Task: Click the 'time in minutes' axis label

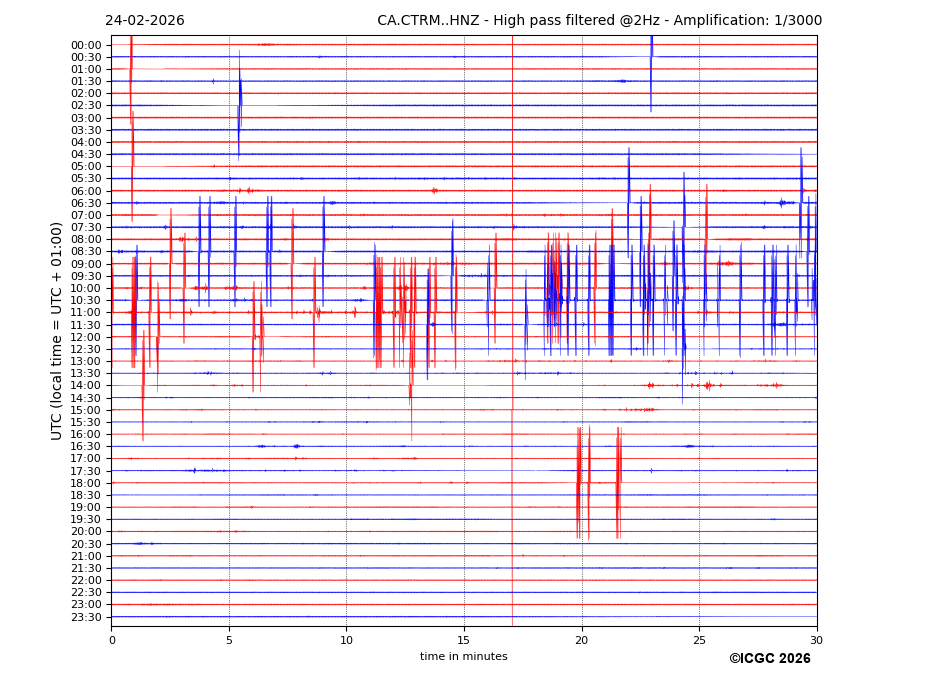Action: [x=463, y=657]
